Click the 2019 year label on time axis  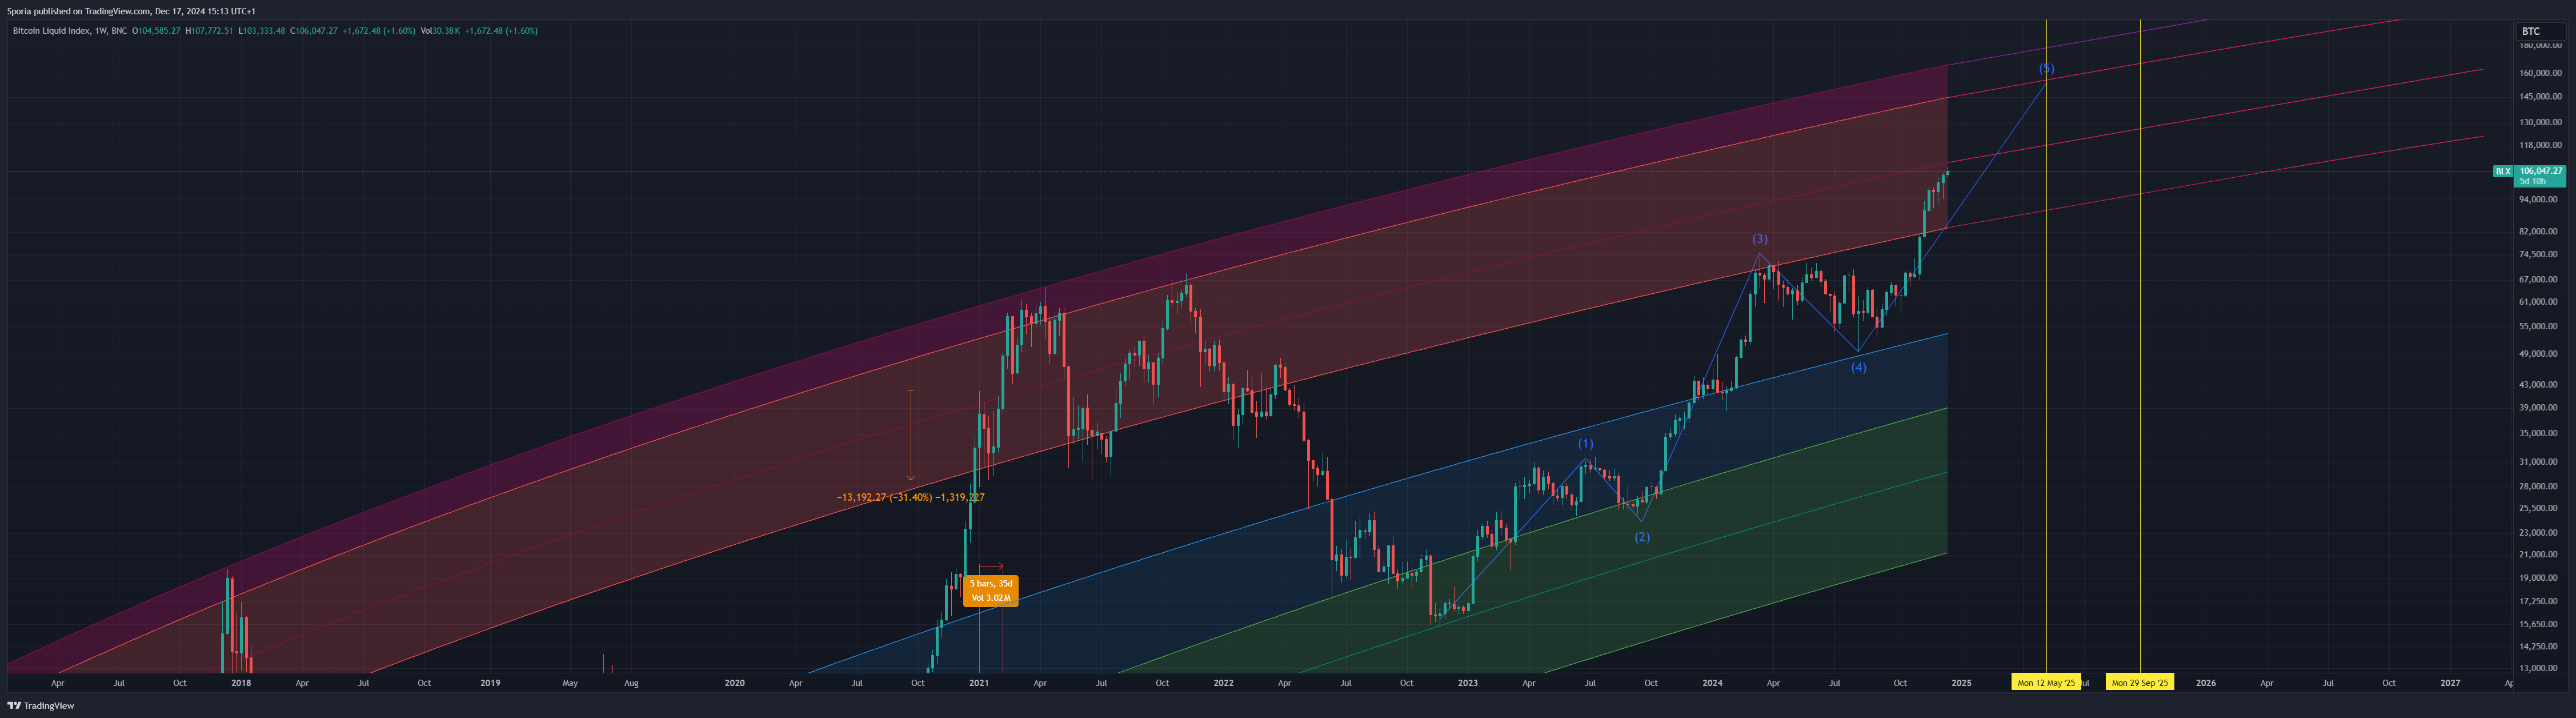tap(490, 683)
